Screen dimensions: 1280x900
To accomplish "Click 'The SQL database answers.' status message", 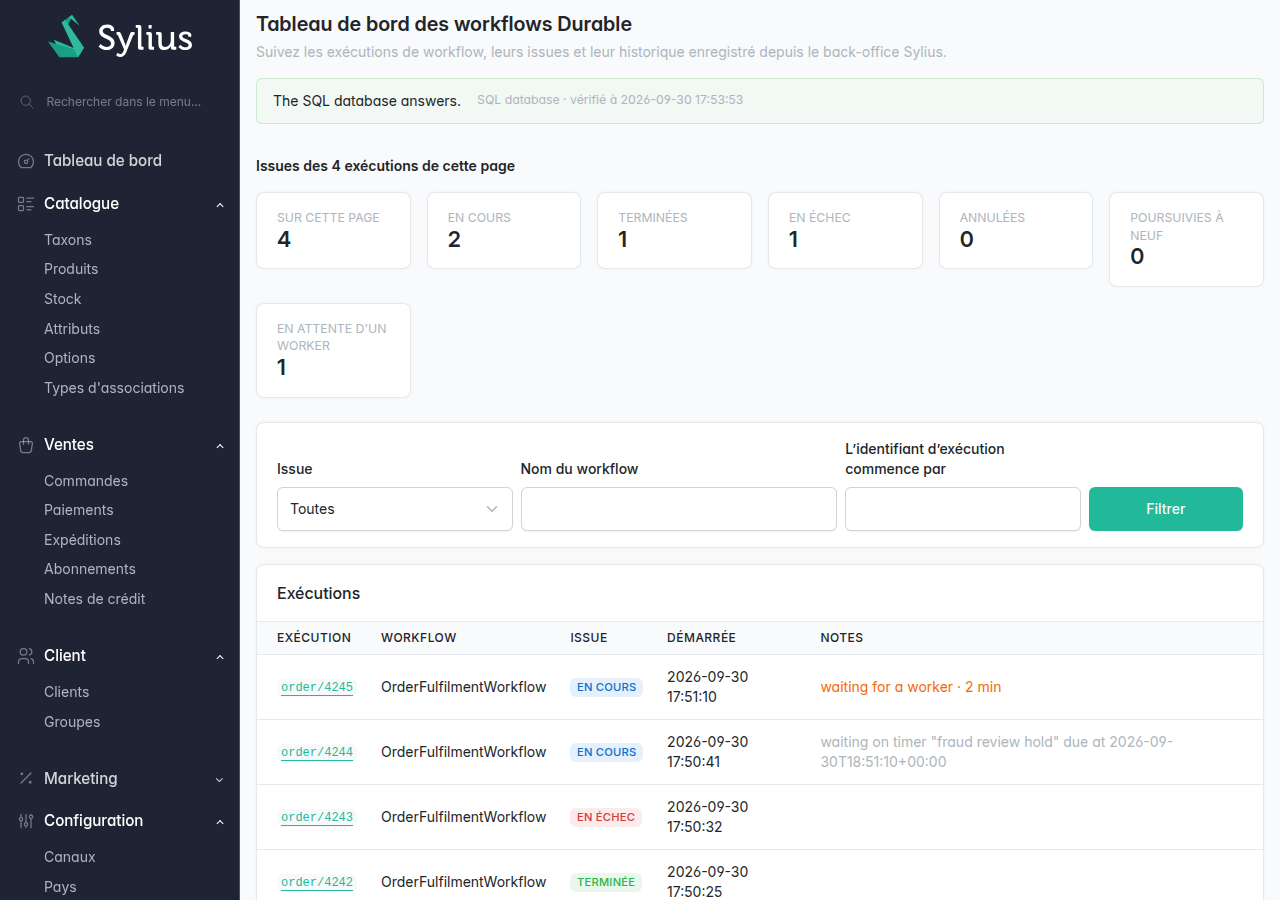I will click(x=367, y=101).
